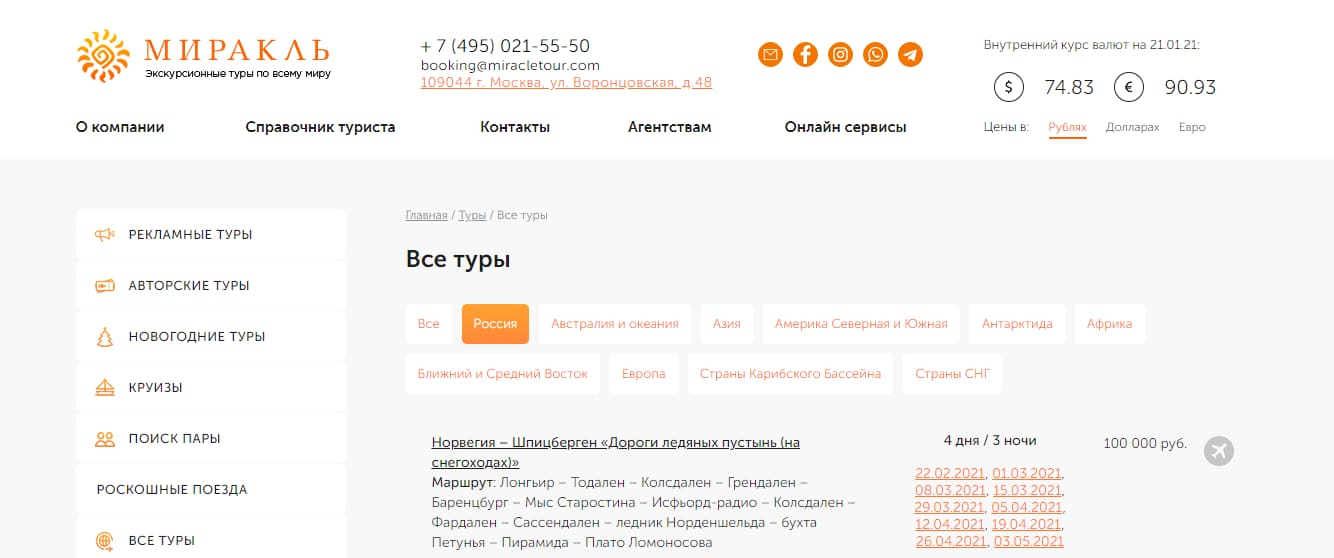Filter tours by Америка Северная и Южная

coord(861,324)
